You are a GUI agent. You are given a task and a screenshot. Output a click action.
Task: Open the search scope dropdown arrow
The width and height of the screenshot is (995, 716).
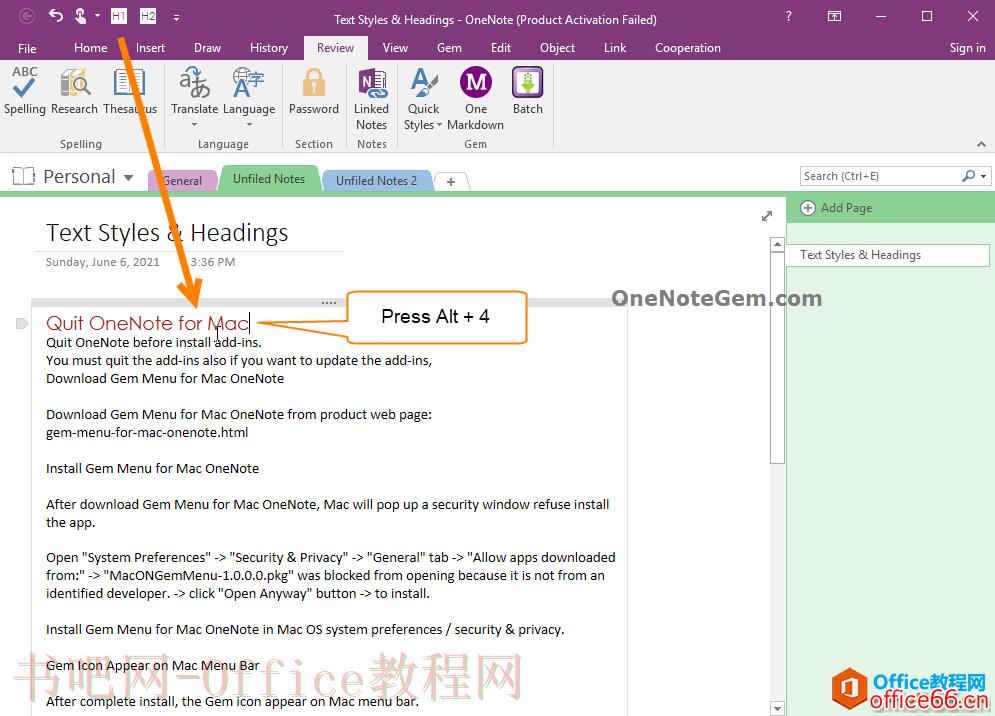pos(983,176)
